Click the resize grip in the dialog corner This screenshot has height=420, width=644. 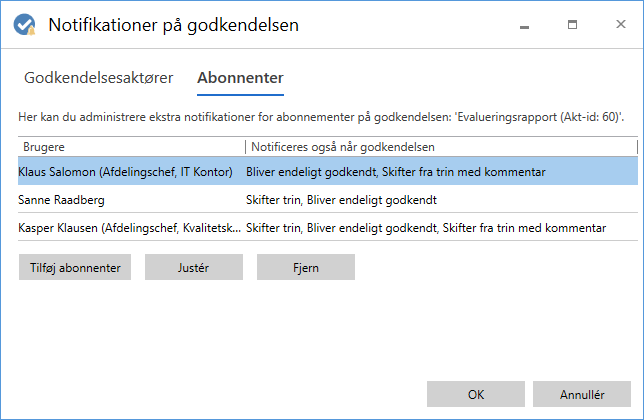click(x=637, y=413)
